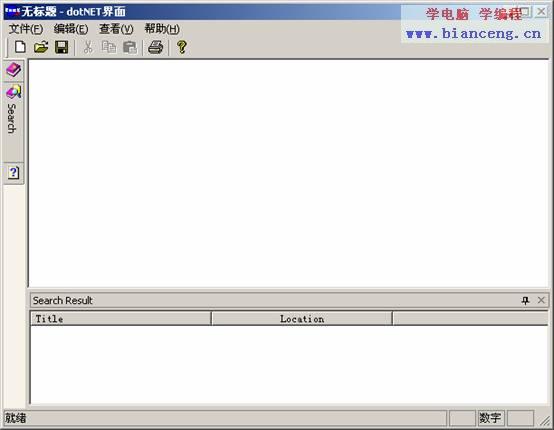Open the 帮助(H) menu
The height and width of the screenshot is (430, 554).
coord(162,29)
